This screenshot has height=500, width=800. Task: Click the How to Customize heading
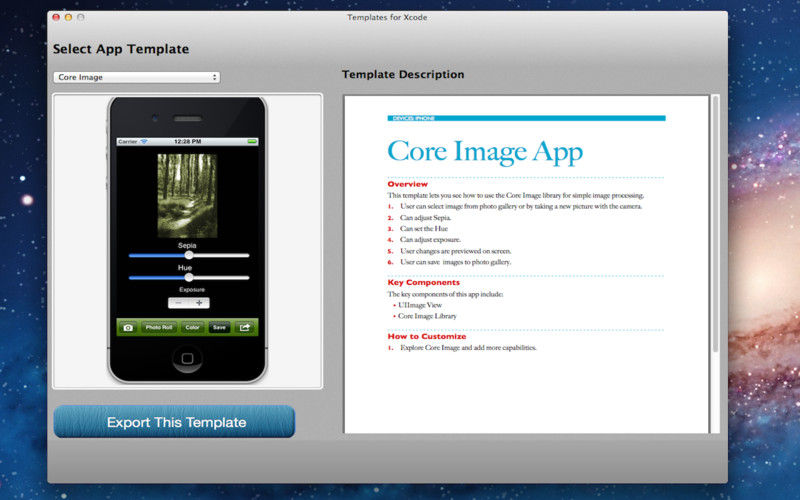point(427,336)
